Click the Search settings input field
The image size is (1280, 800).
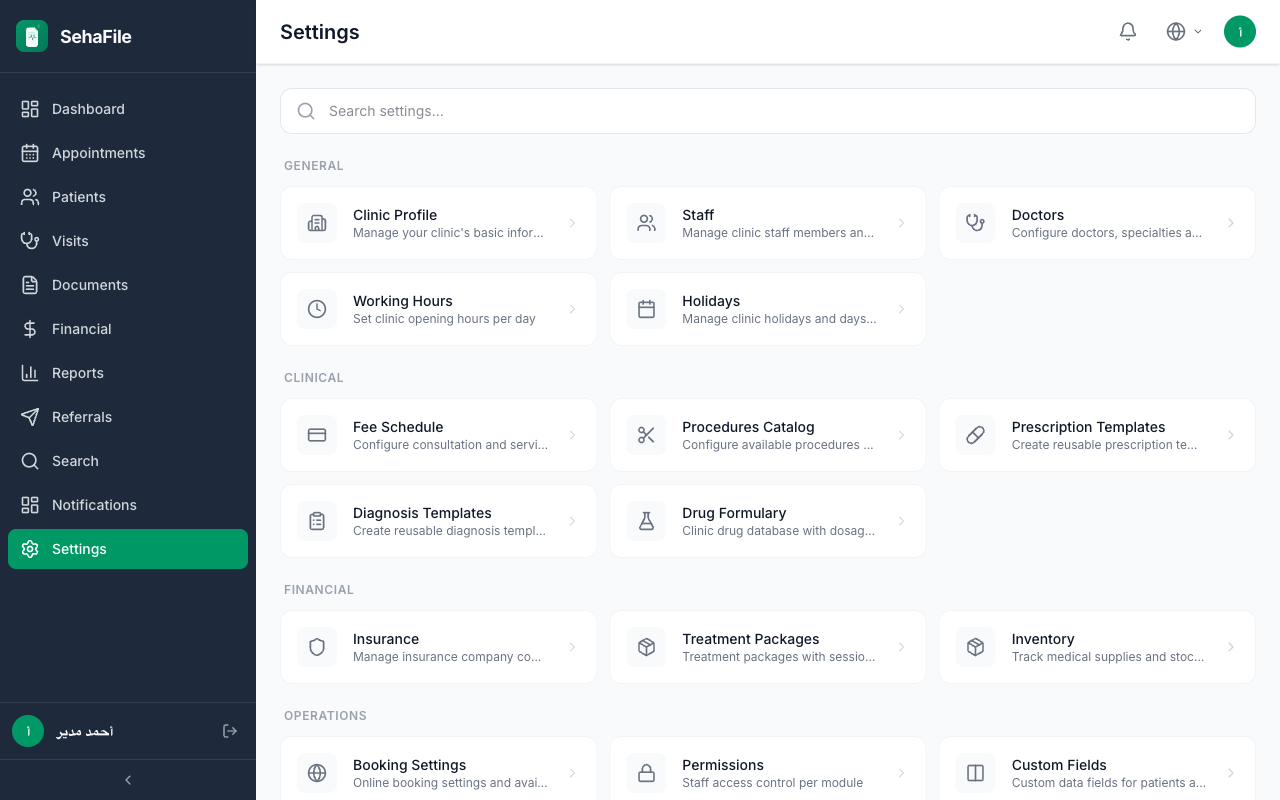click(768, 111)
